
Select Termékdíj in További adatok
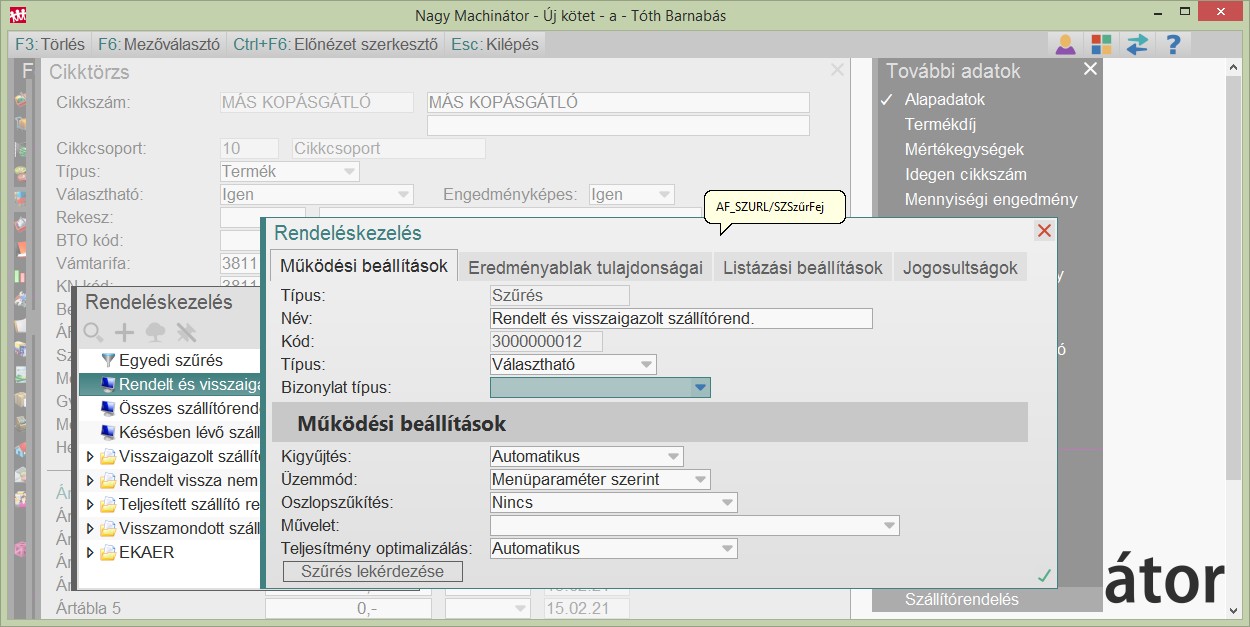point(940,125)
